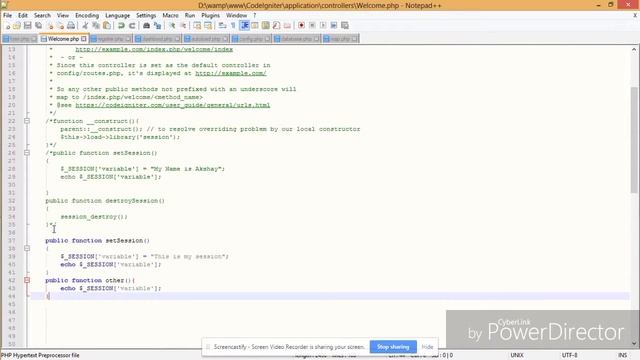Click the UTF-8 encoding status field
Image resolution: width=640 pixels, height=360 pixels.
point(569,355)
